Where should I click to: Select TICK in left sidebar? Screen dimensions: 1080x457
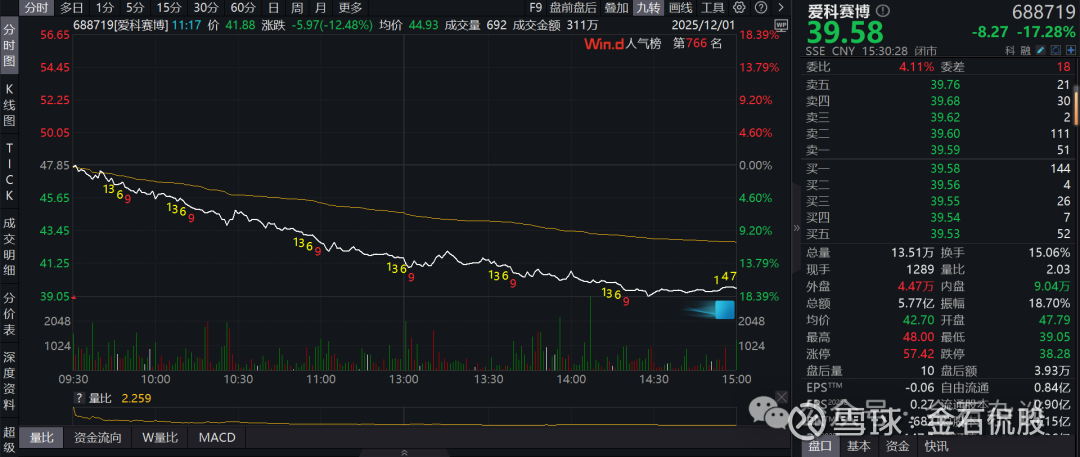click(x=10, y=172)
